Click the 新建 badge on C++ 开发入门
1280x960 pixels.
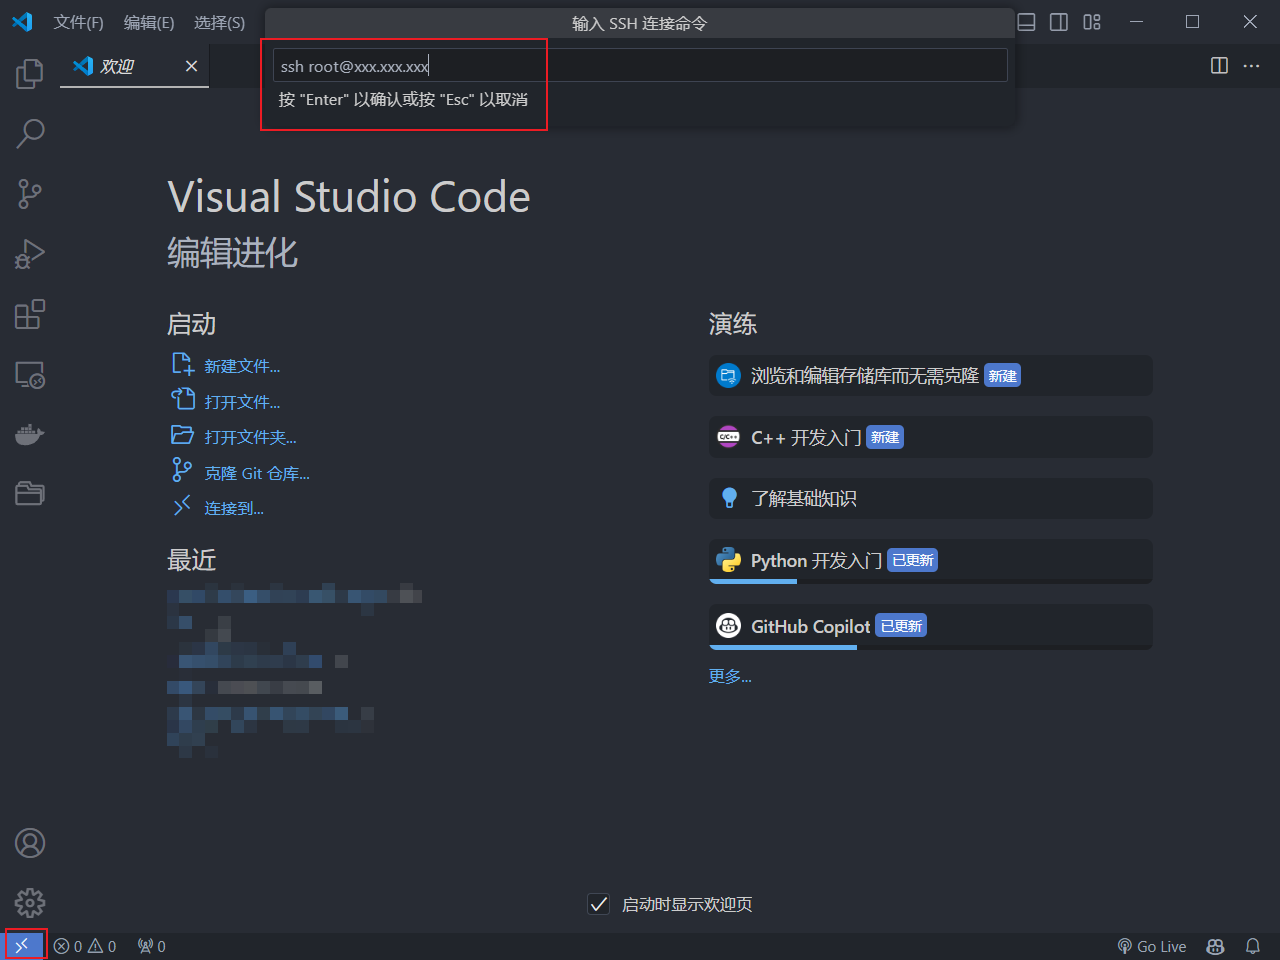click(x=885, y=437)
